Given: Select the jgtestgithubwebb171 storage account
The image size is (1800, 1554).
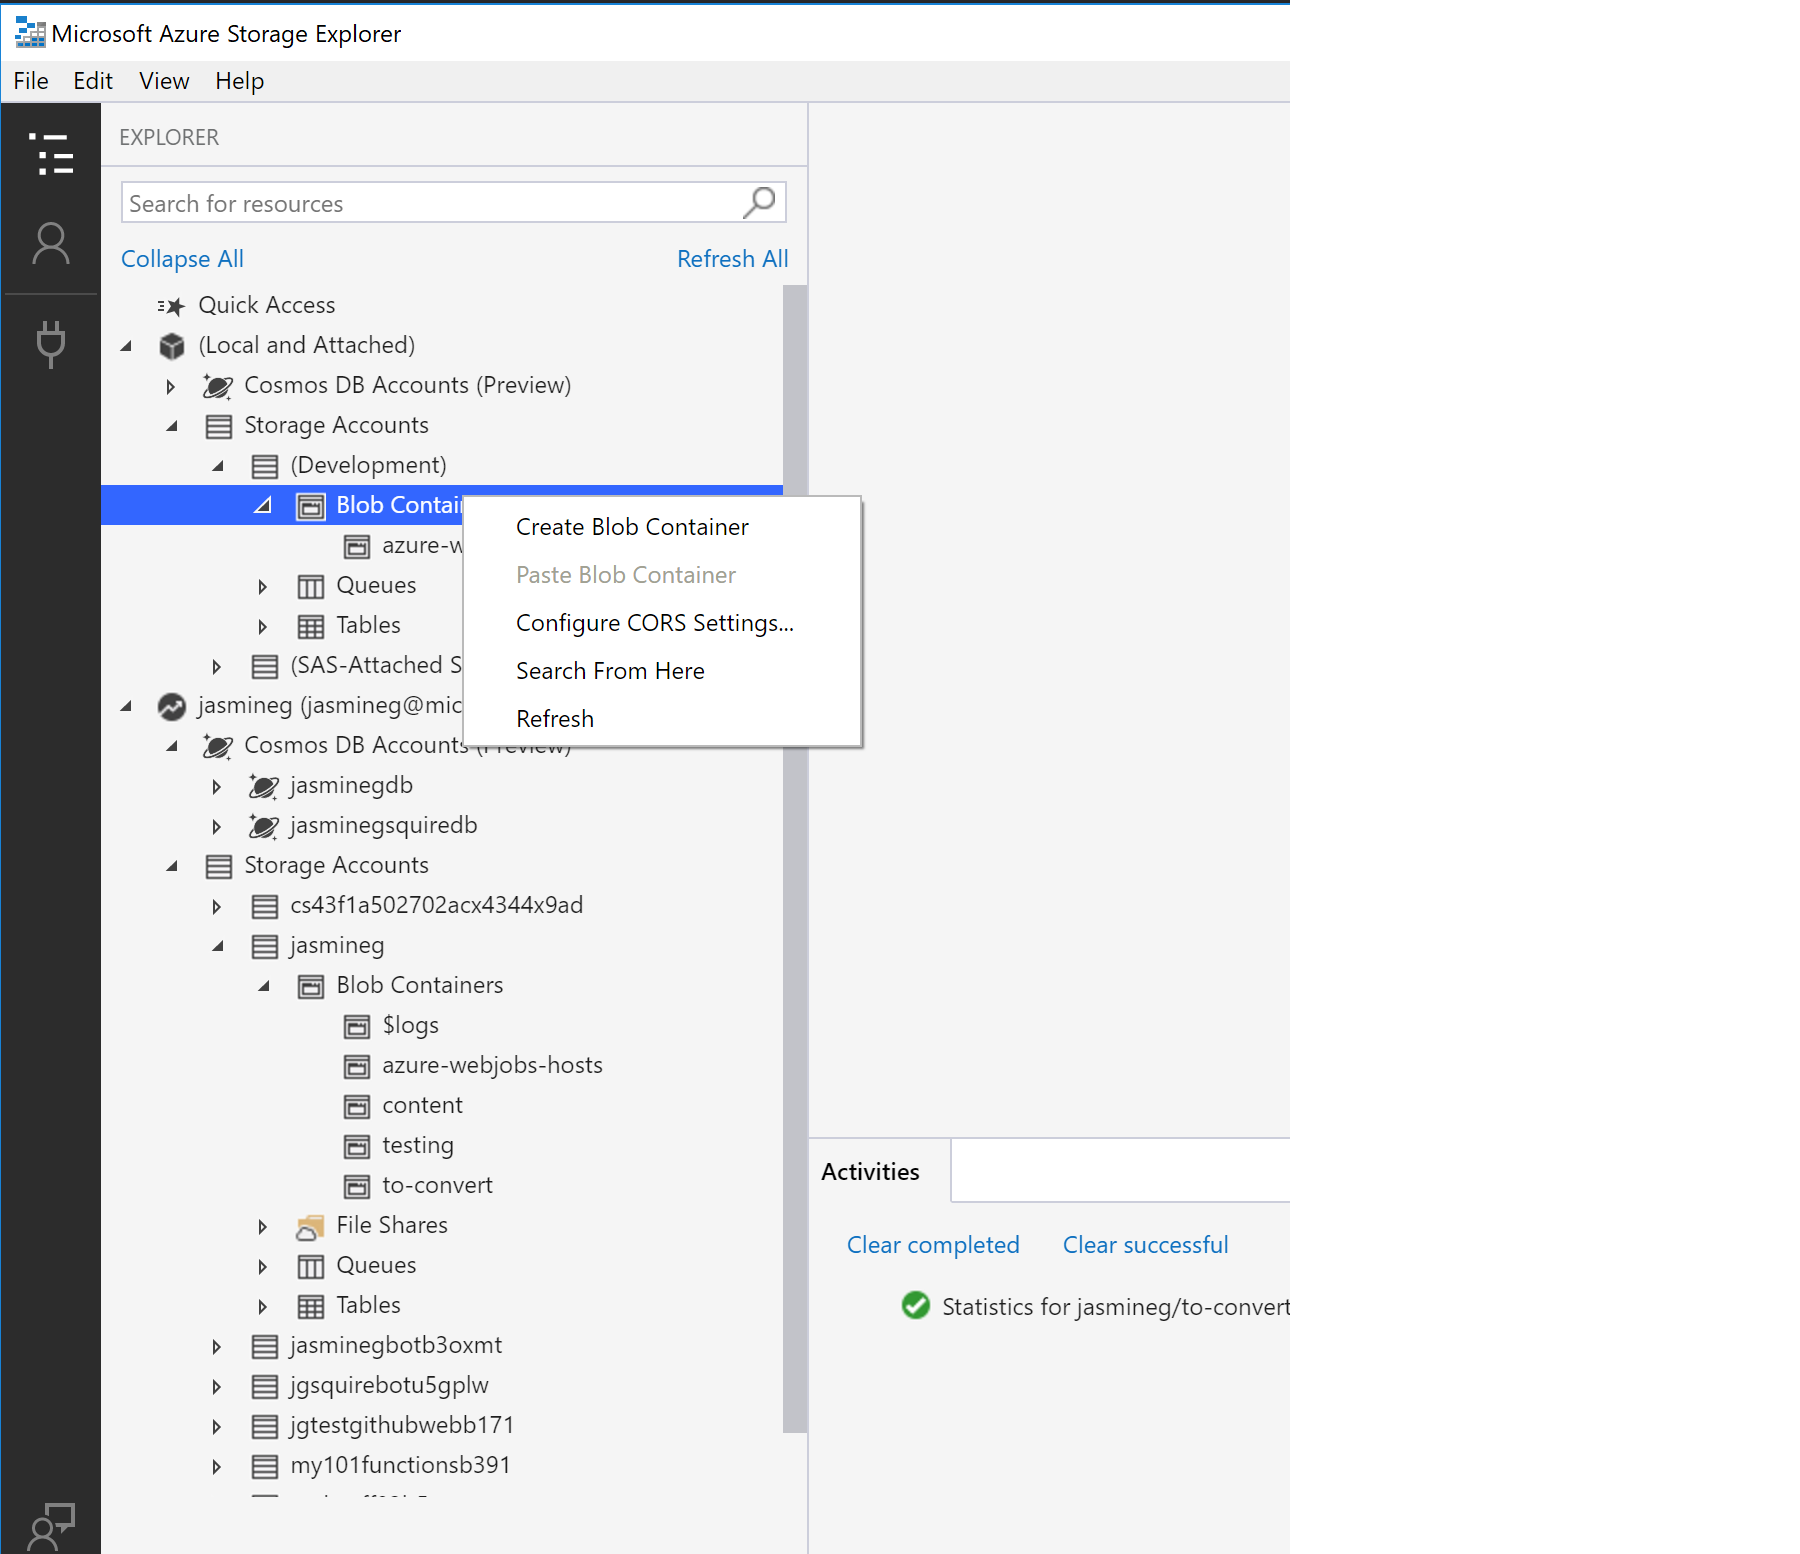Looking at the screenshot, I should point(402,1426).
